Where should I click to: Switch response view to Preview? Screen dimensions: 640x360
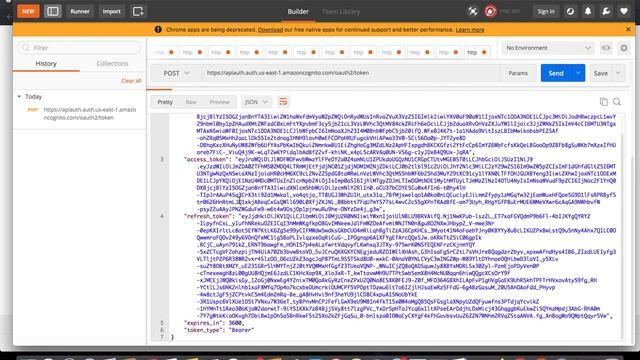point(219,102)
